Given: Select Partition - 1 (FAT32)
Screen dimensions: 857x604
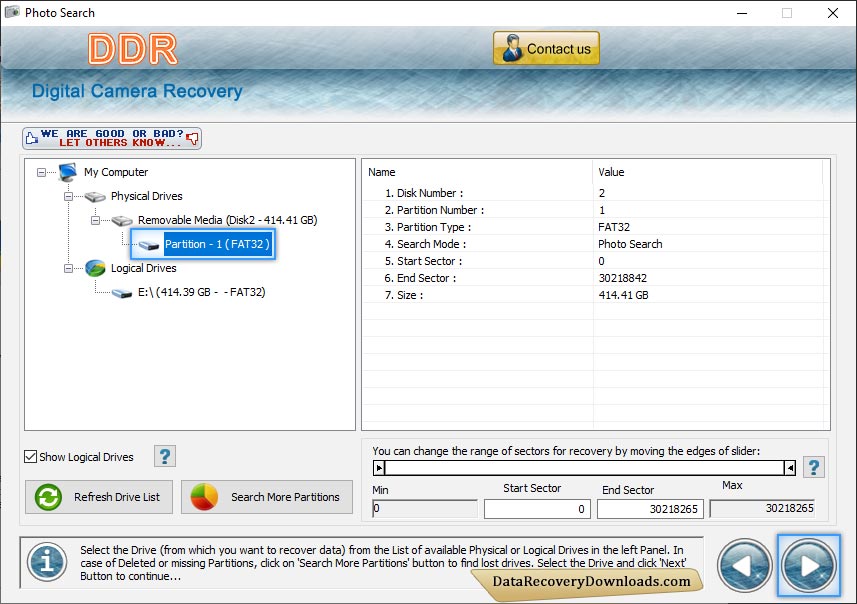Looking at the screenshot, I should pyautogui.click(x=218, y=244).
